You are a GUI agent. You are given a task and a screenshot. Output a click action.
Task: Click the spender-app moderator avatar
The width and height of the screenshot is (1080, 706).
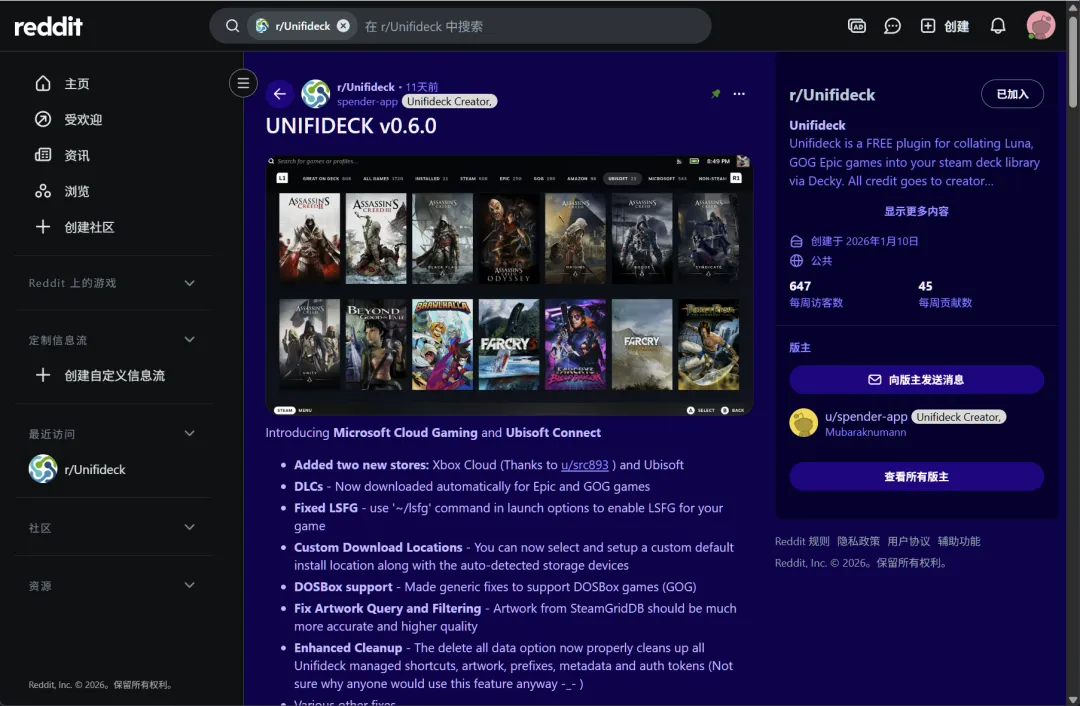tap(803, 423)
